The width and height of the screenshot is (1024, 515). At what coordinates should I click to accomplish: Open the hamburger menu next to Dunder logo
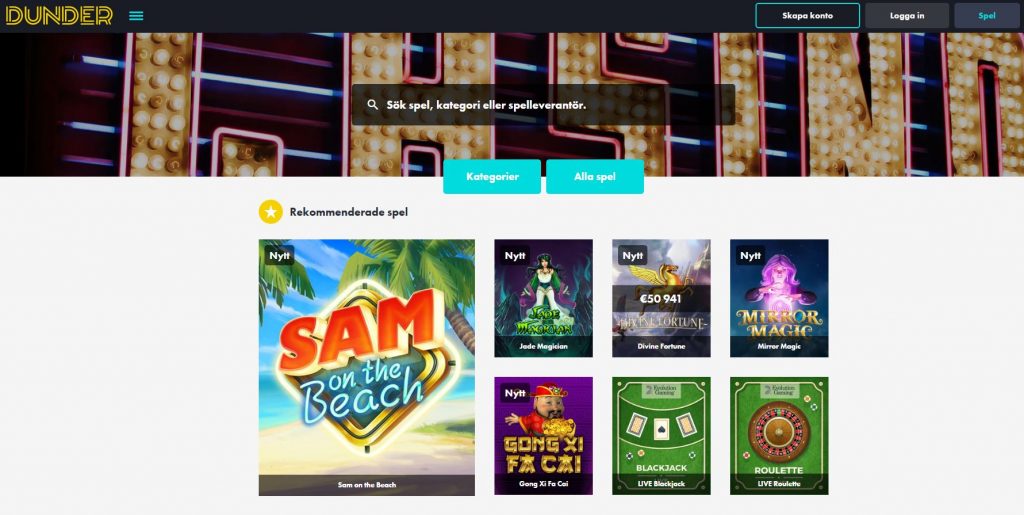(x=136, y=16)
